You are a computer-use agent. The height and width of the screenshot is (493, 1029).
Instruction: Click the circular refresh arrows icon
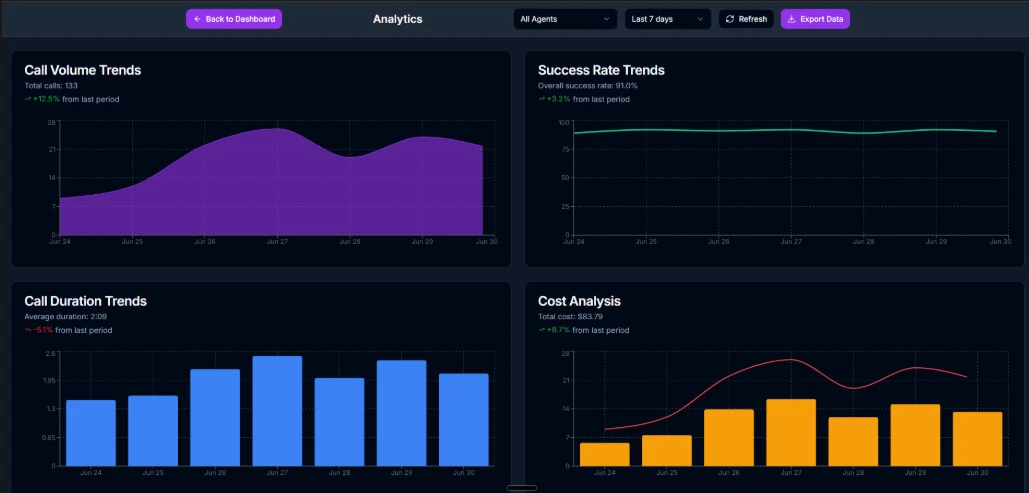point(730,19)
